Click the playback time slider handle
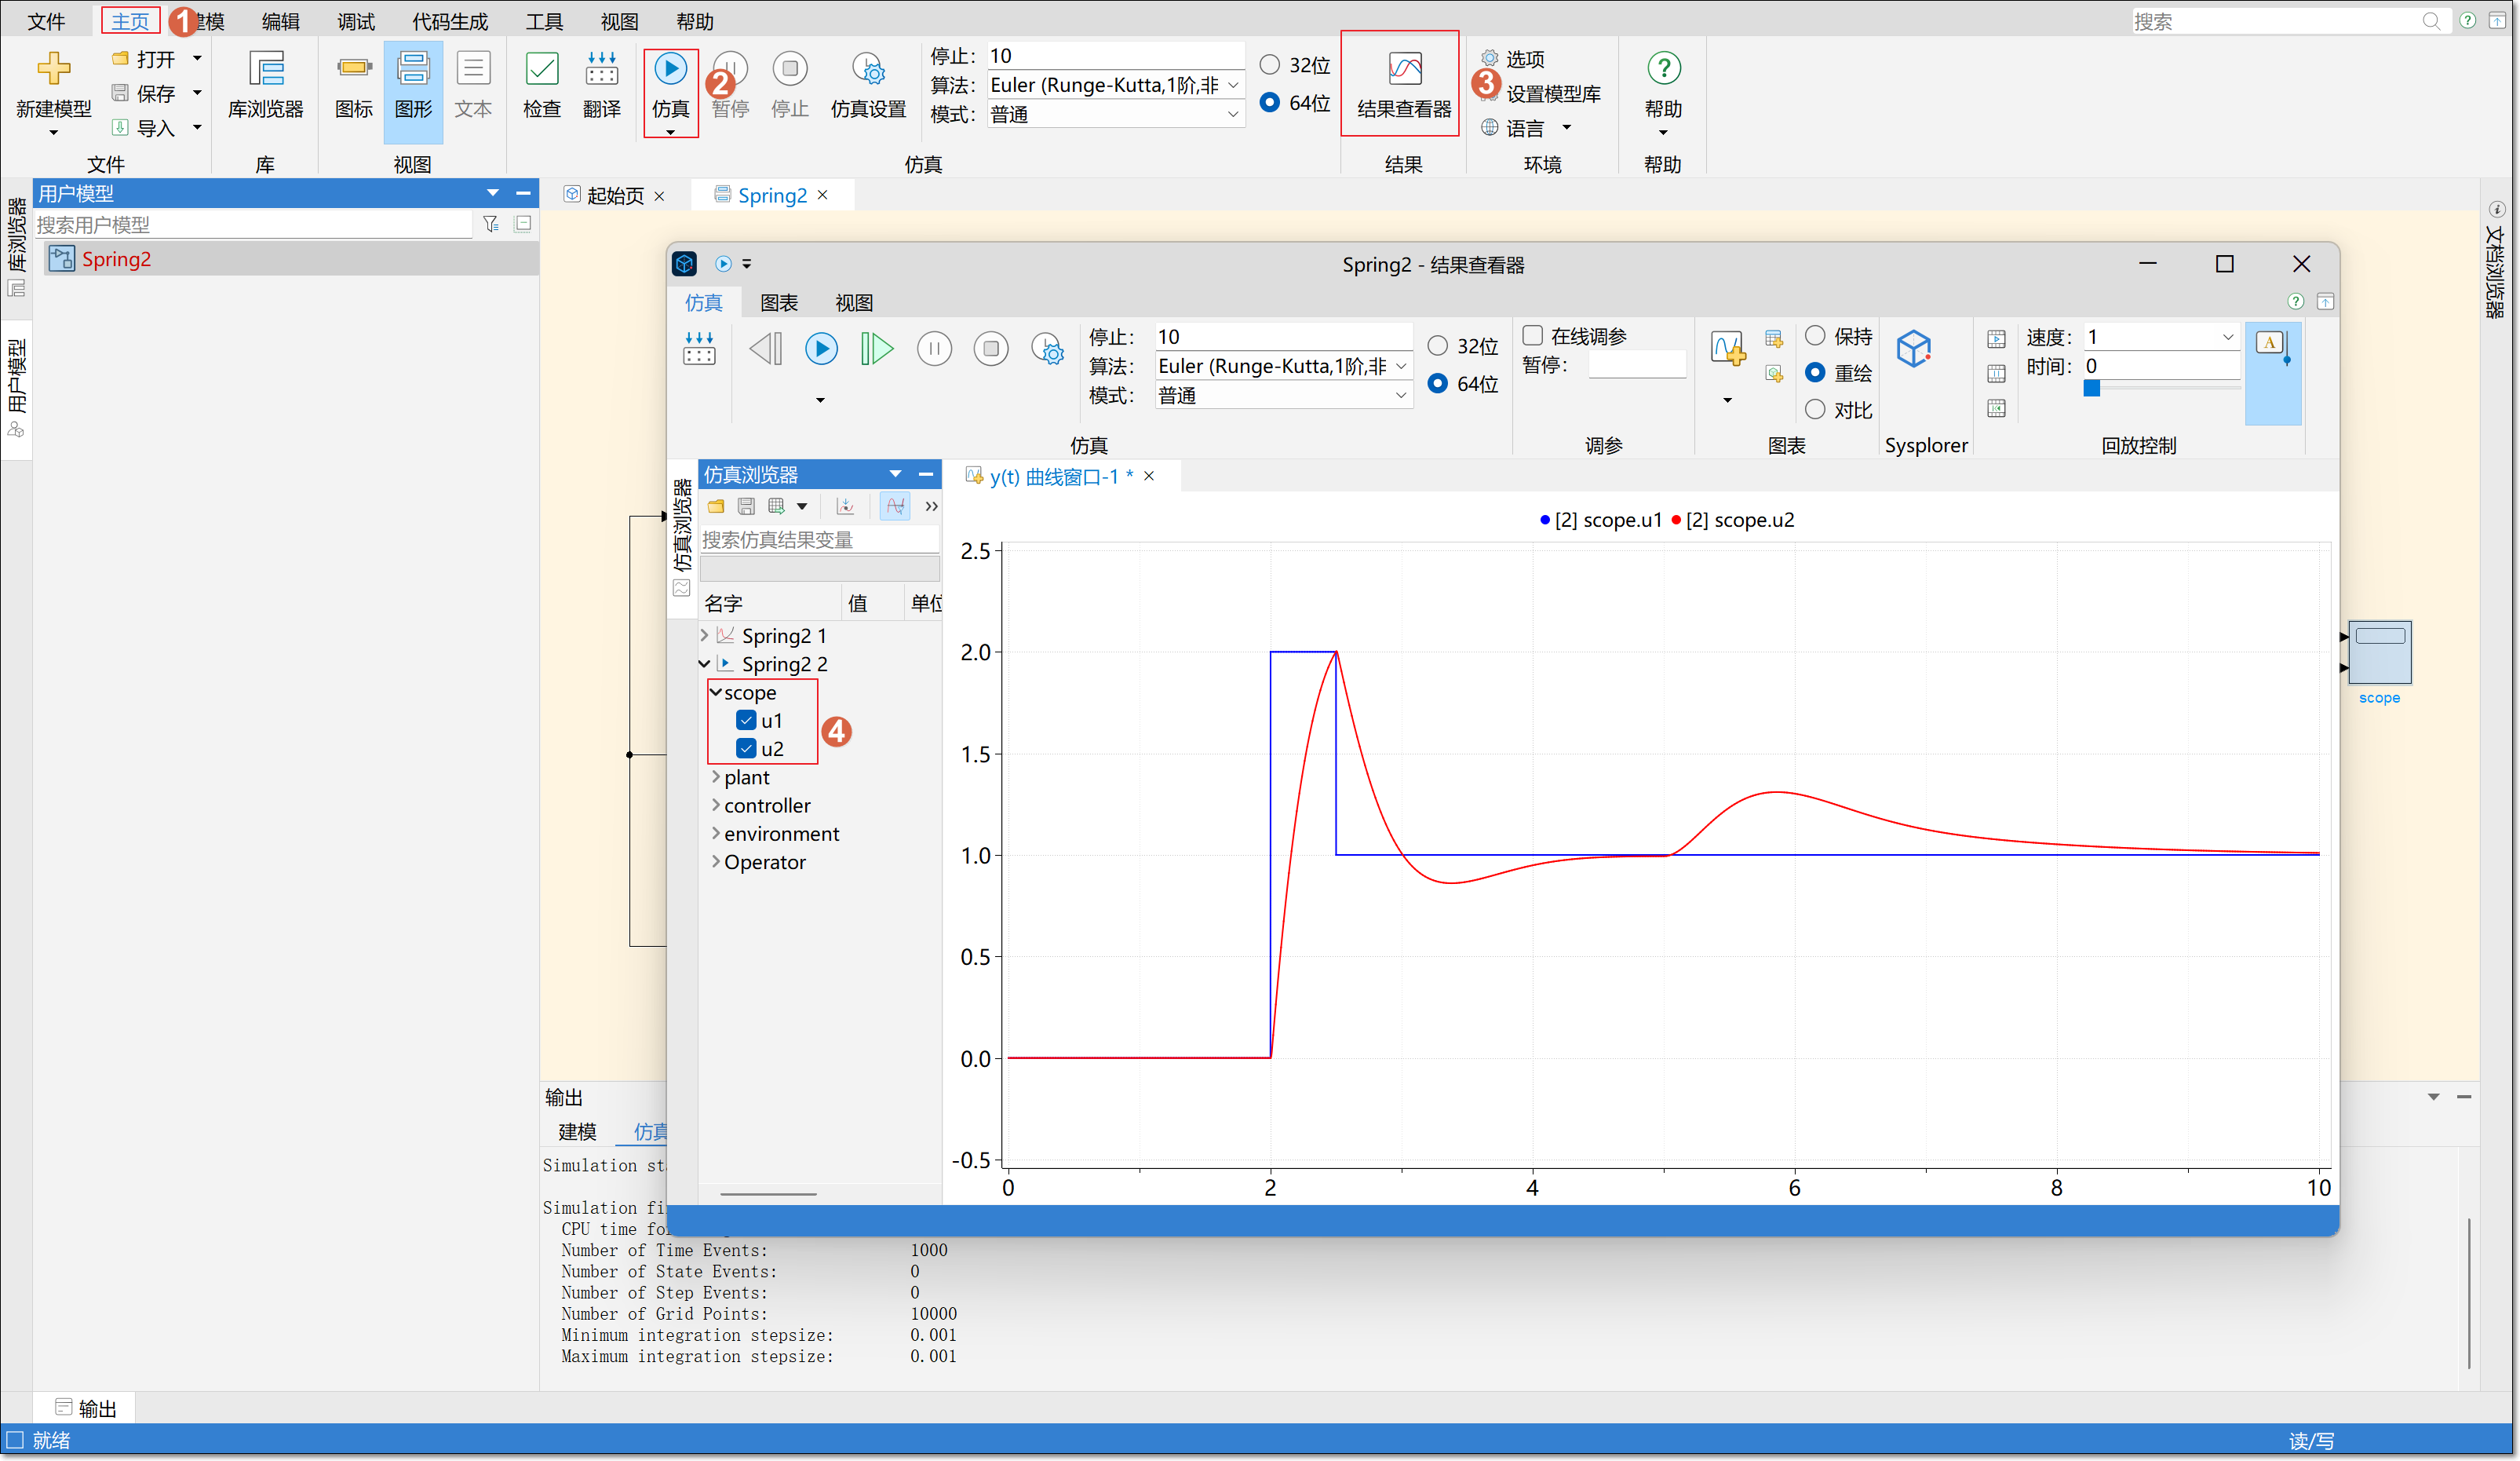 [2091, 388]
